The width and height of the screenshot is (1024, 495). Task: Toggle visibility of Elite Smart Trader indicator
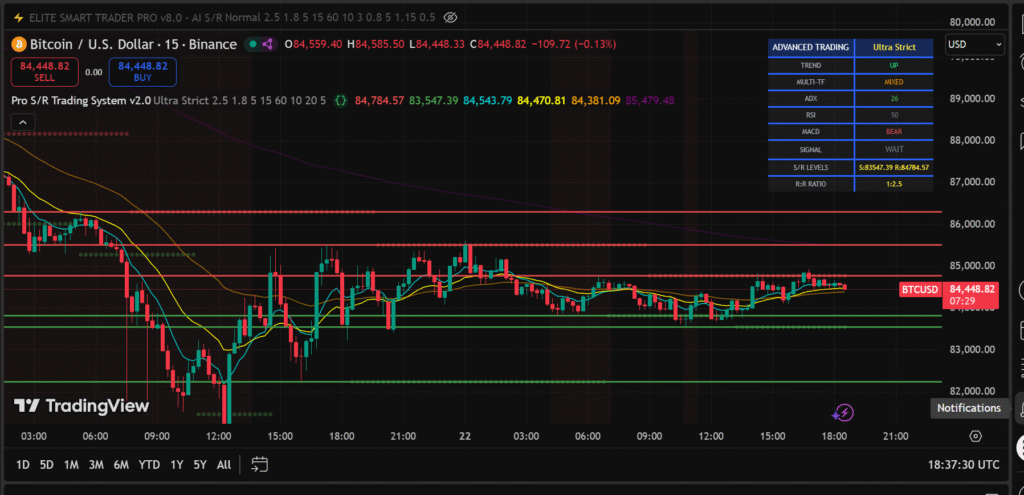[x=450, y=17]
